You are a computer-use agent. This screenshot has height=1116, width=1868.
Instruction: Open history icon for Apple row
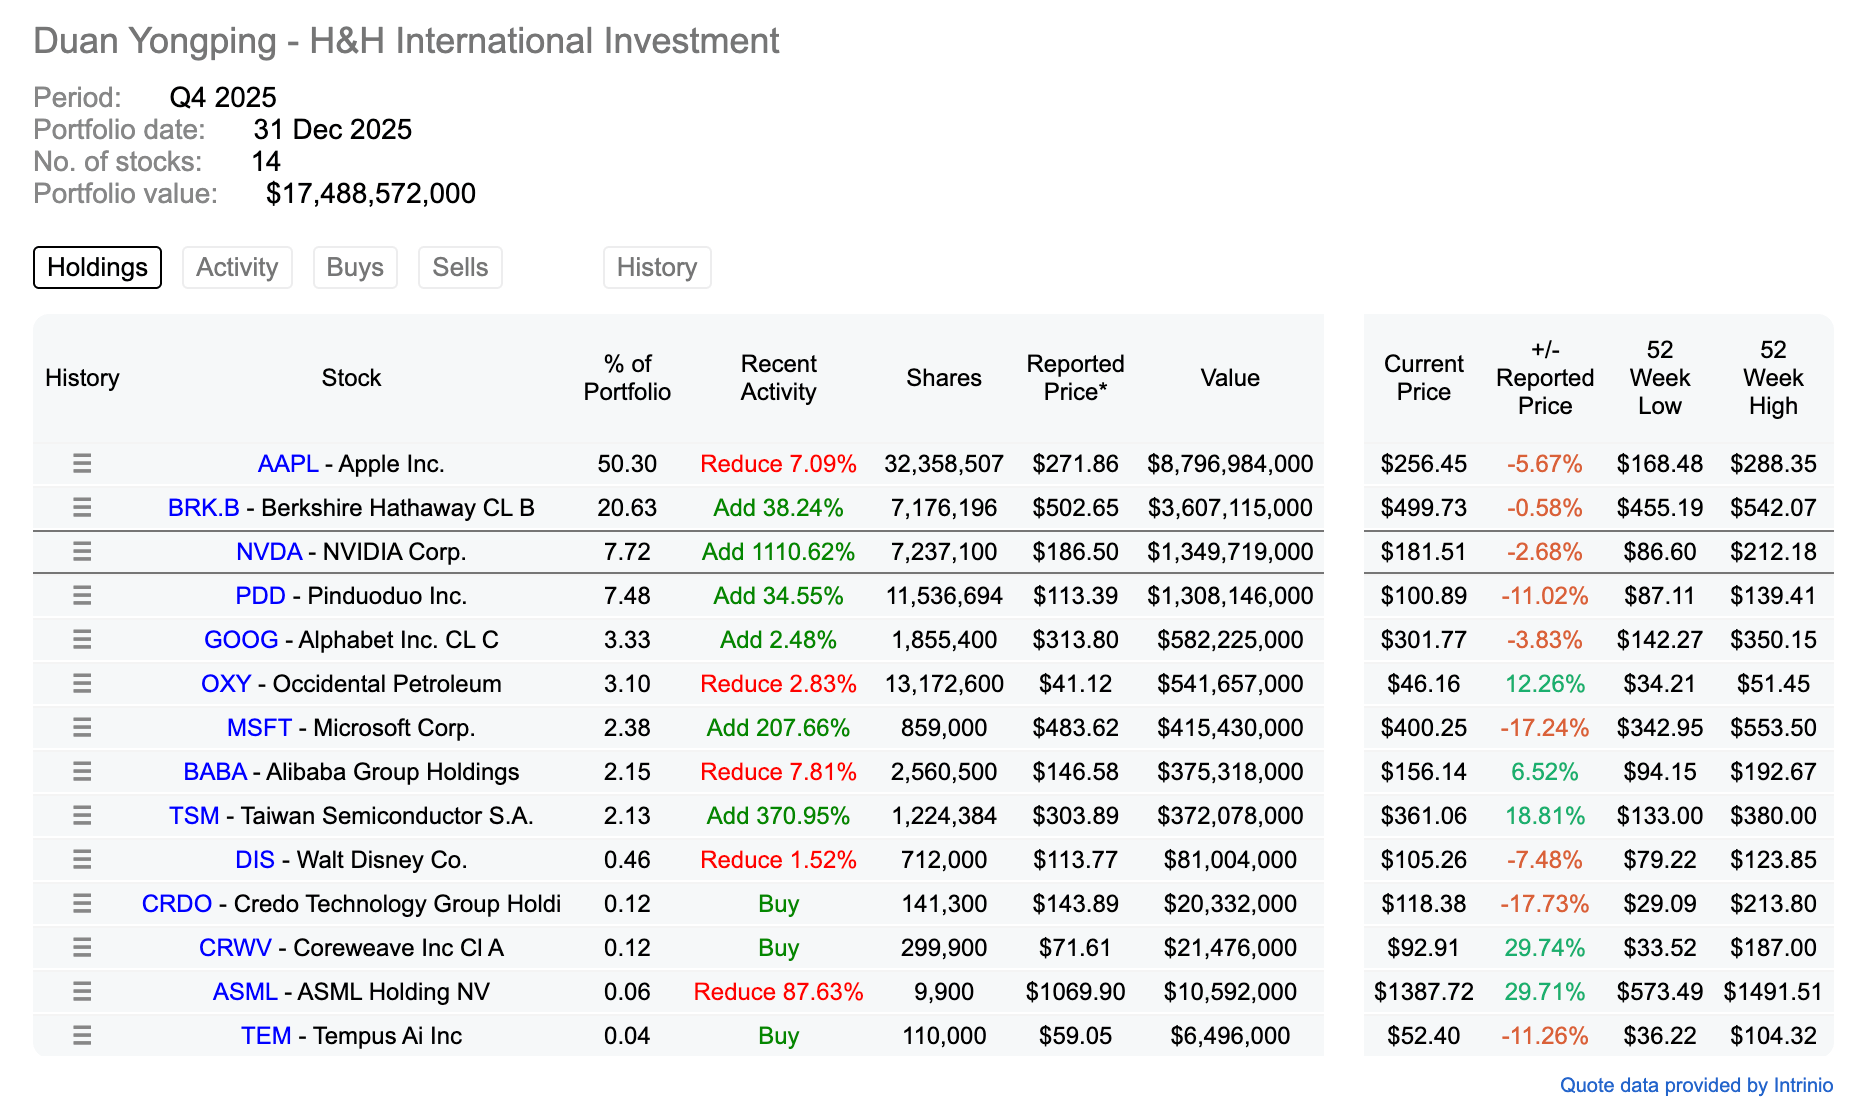click(82, 464)
